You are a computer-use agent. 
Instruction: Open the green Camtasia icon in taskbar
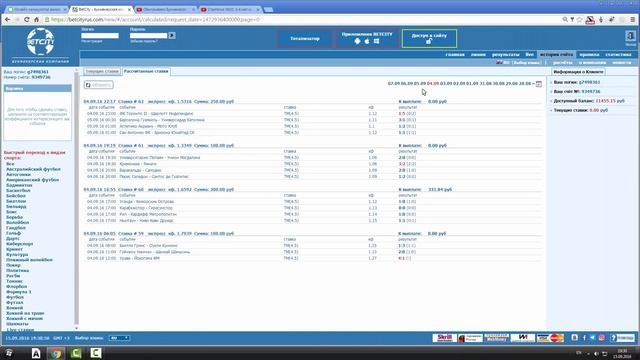coord(76,353)
